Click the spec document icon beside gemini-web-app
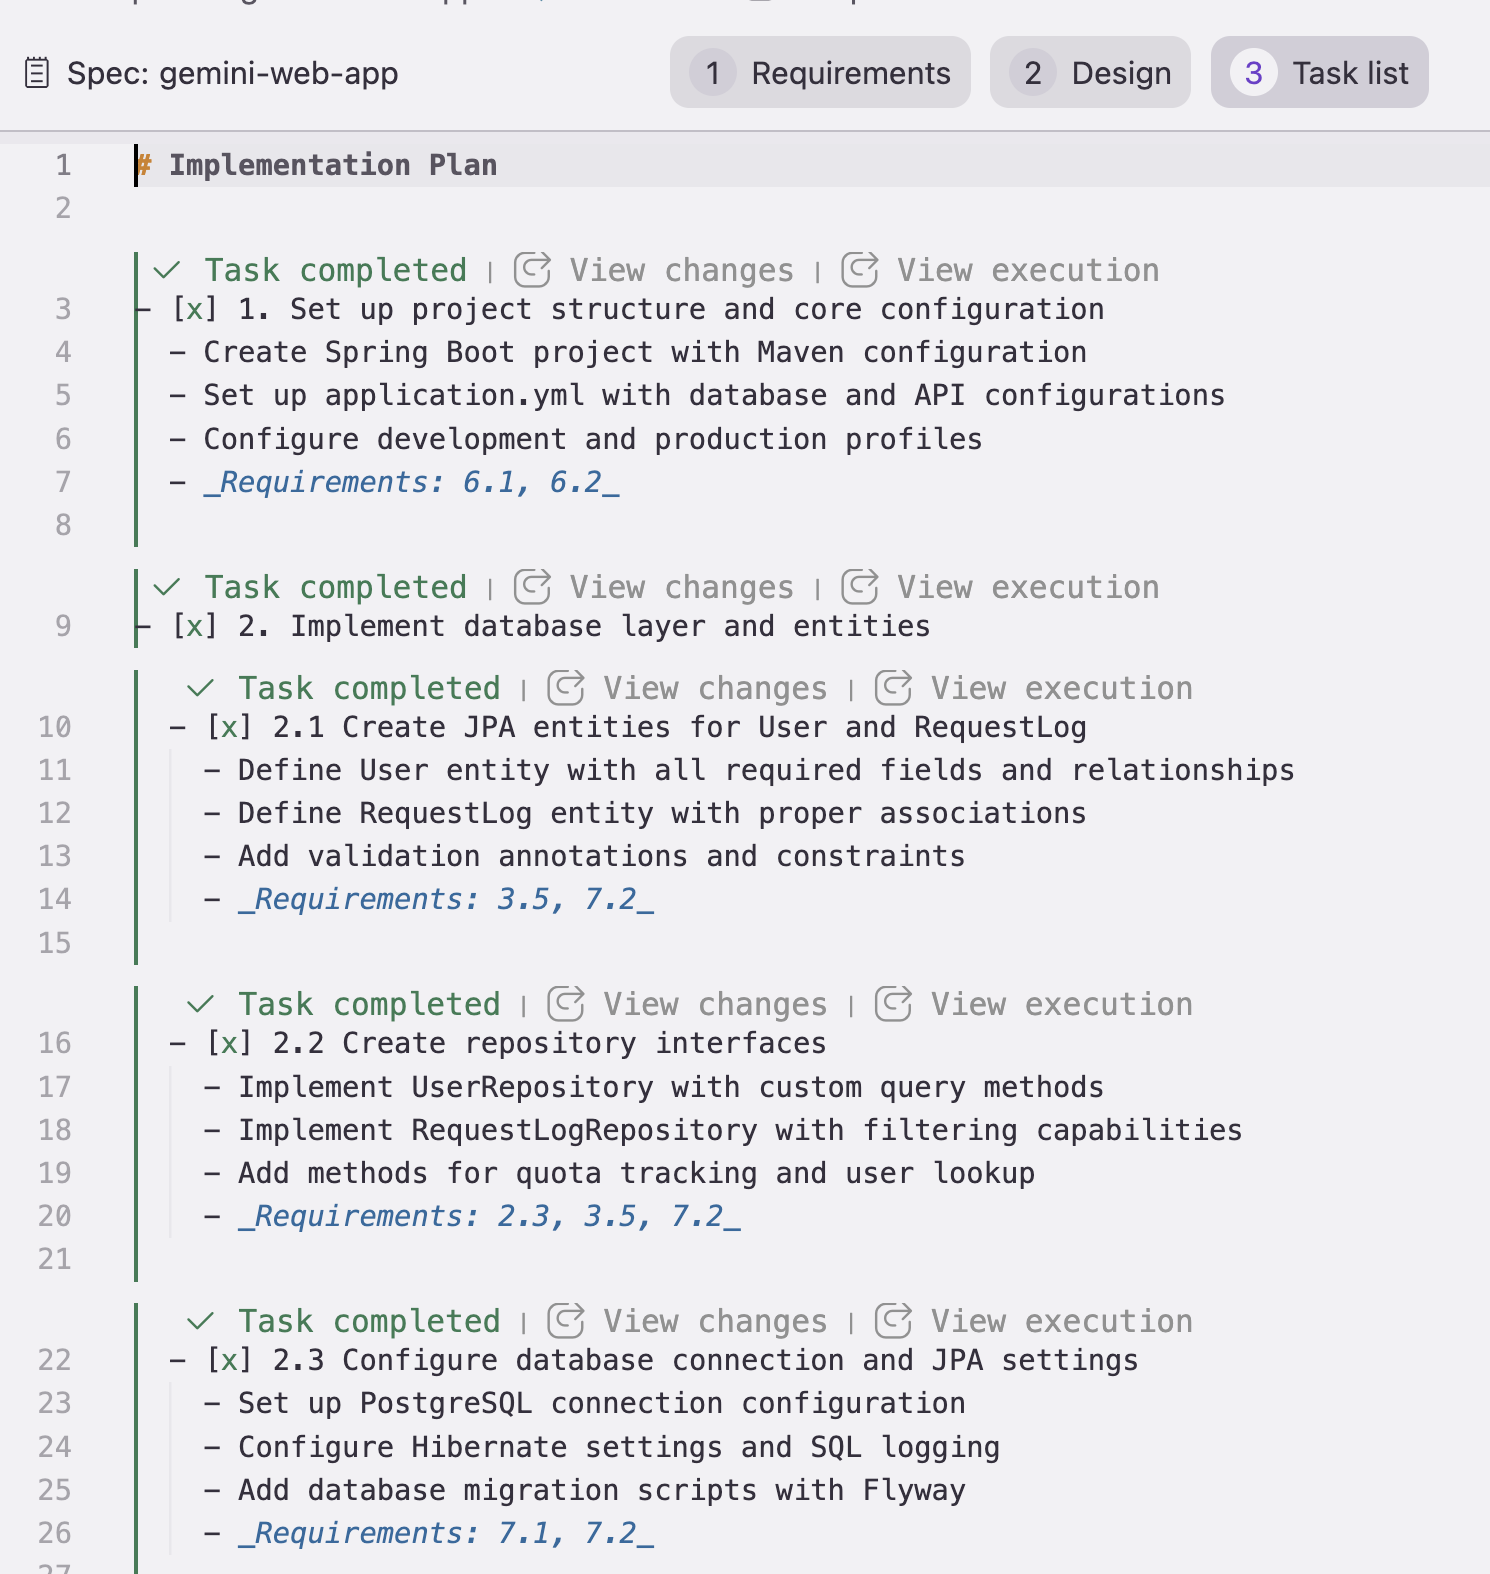Screen dimensions: 1490x1574 pyautogui.click(x=37, y=73)
